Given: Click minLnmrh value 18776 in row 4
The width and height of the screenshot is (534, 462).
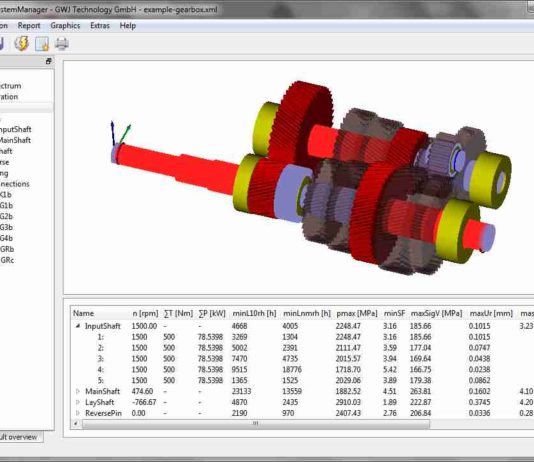Looking at the screenshot, I should tap(292, 369).
